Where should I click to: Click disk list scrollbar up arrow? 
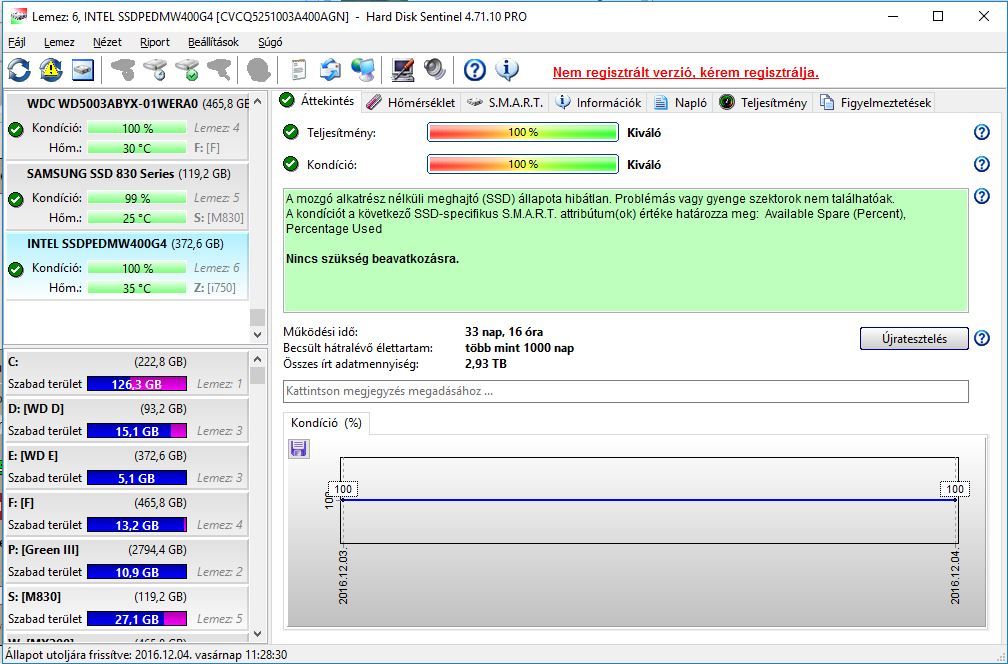[257, 102]
